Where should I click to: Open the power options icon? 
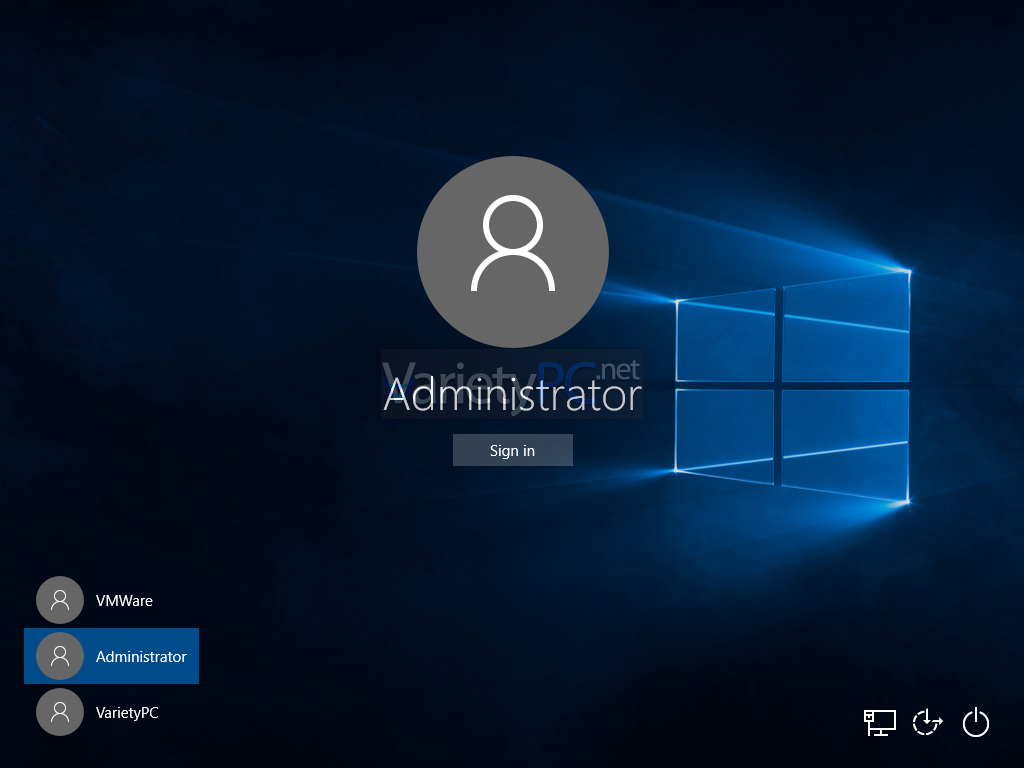tap(975, 722)
